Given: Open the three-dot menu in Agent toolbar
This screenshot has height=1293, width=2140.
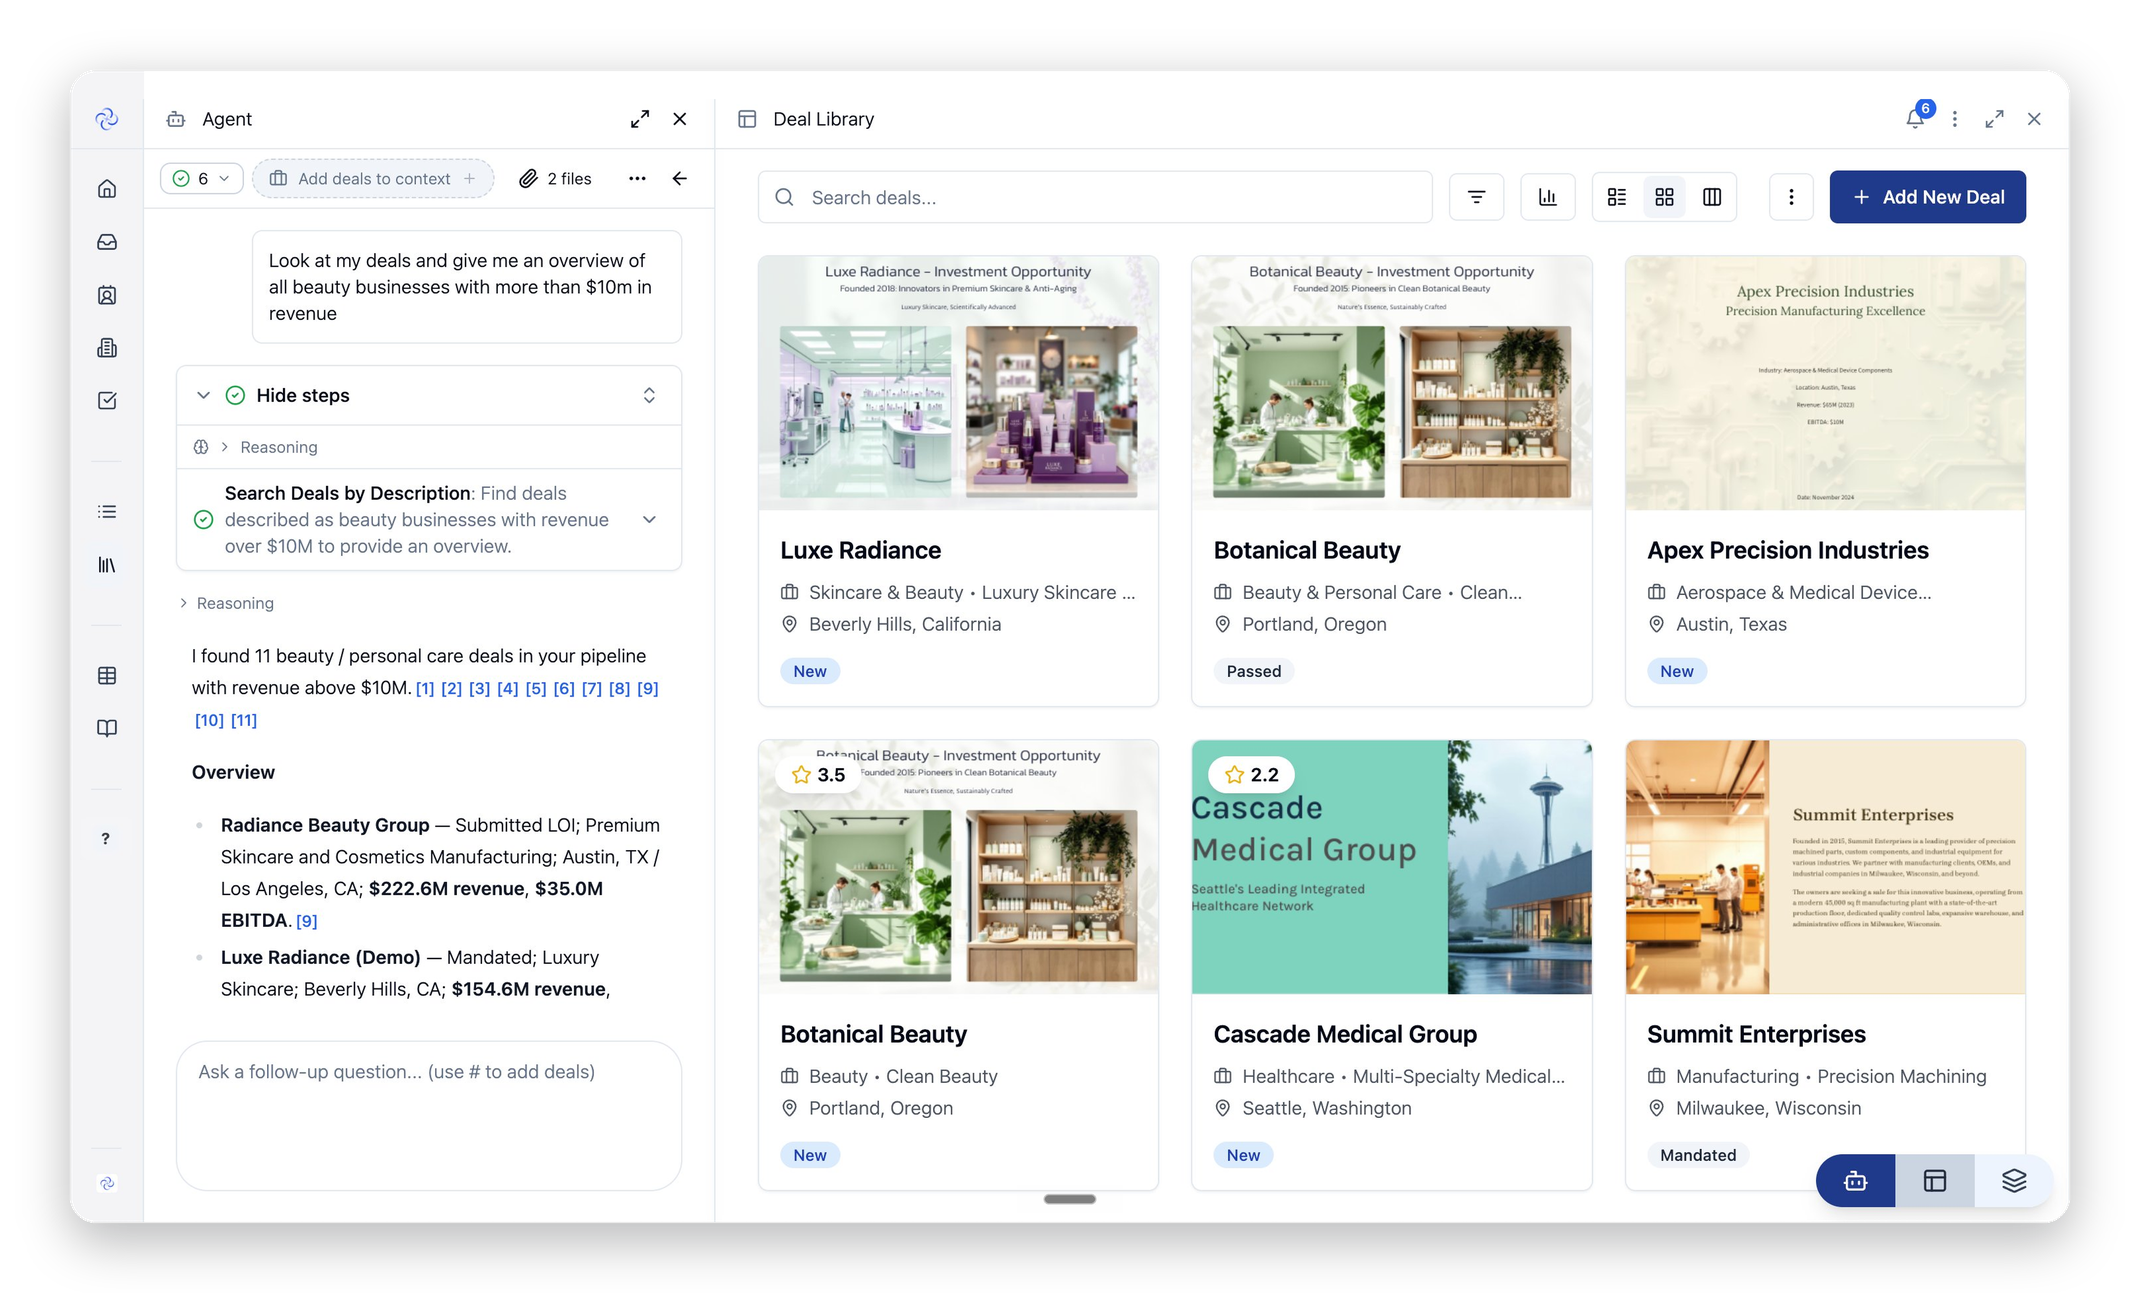Looking at the screenshot, I should point(637,178).
